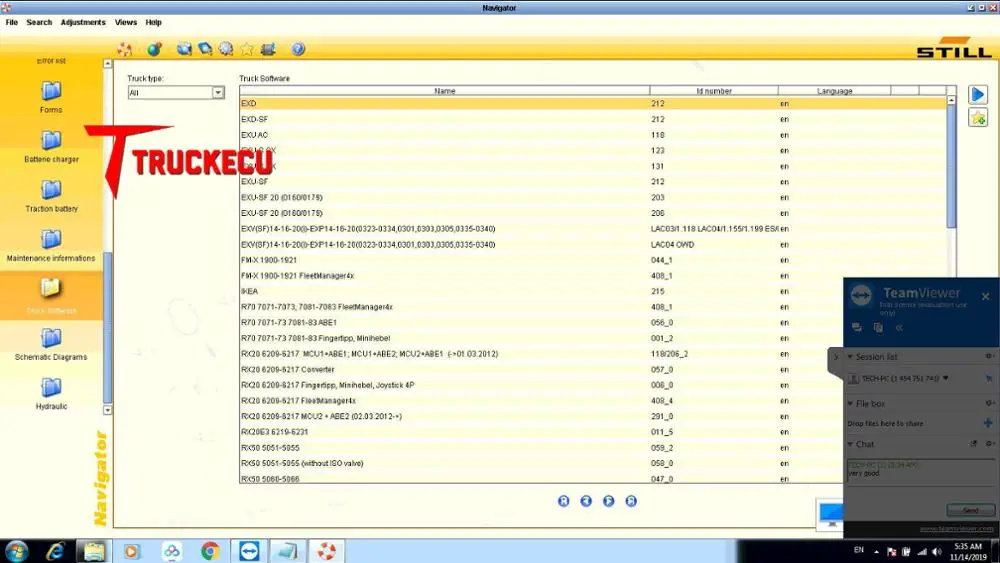Viewport: 1000px width, 563px height.
Task: Open the Views menu
Action: tap(126, 22)
